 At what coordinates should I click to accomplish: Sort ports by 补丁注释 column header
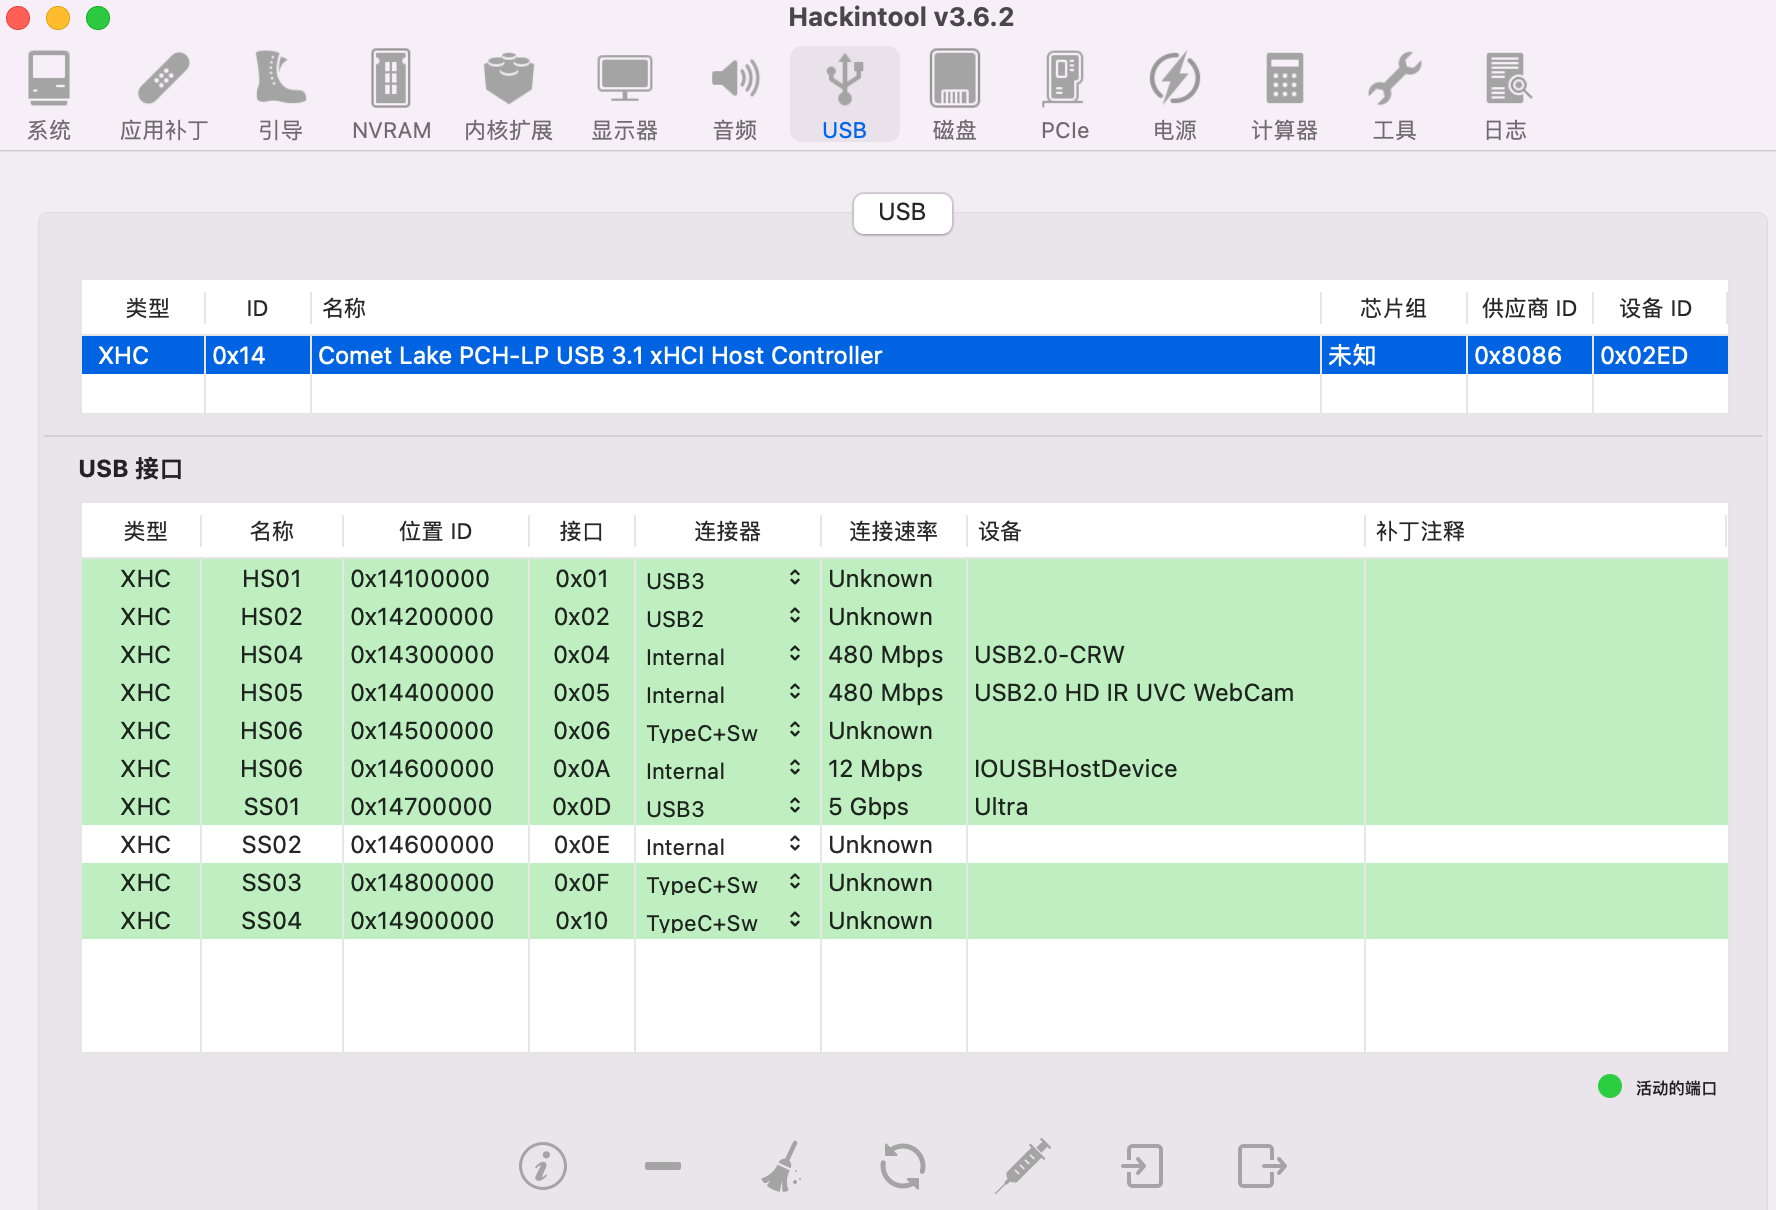point(1546,531)
